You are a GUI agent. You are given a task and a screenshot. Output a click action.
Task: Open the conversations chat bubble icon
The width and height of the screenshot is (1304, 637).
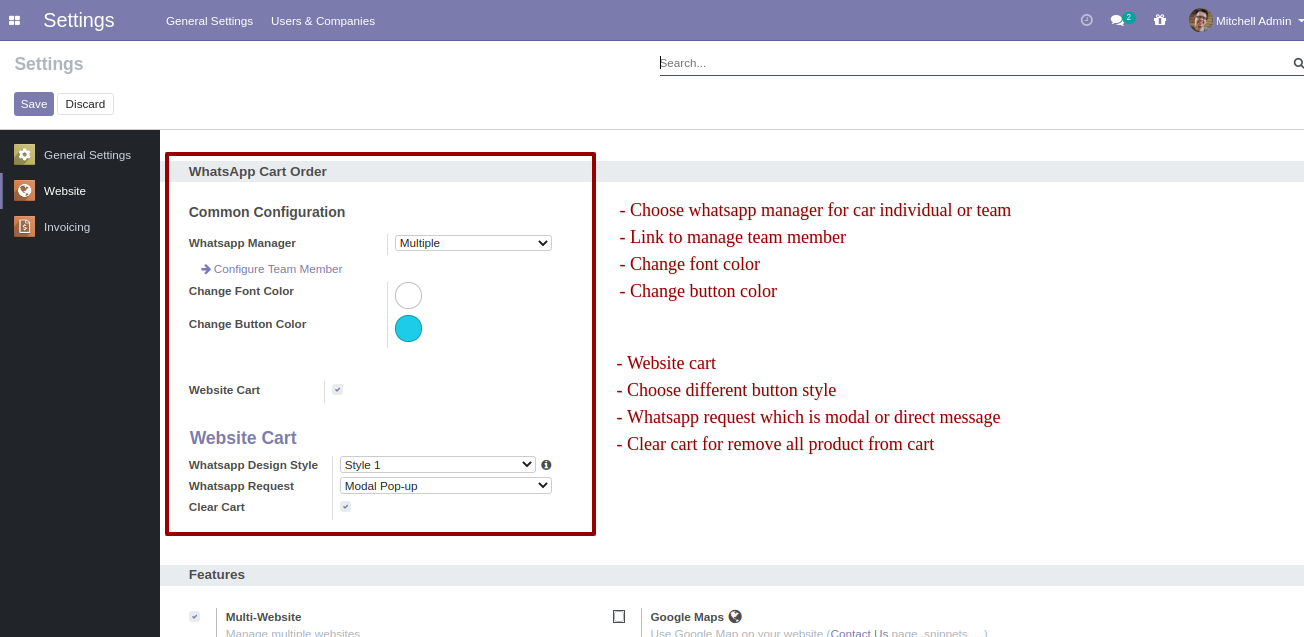point(1118,20)
